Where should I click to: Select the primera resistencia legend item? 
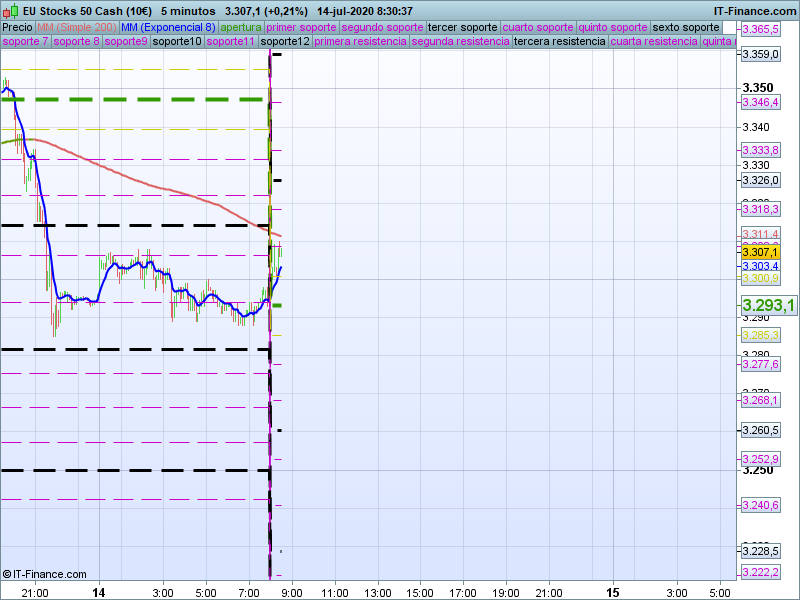click(361, 42)
